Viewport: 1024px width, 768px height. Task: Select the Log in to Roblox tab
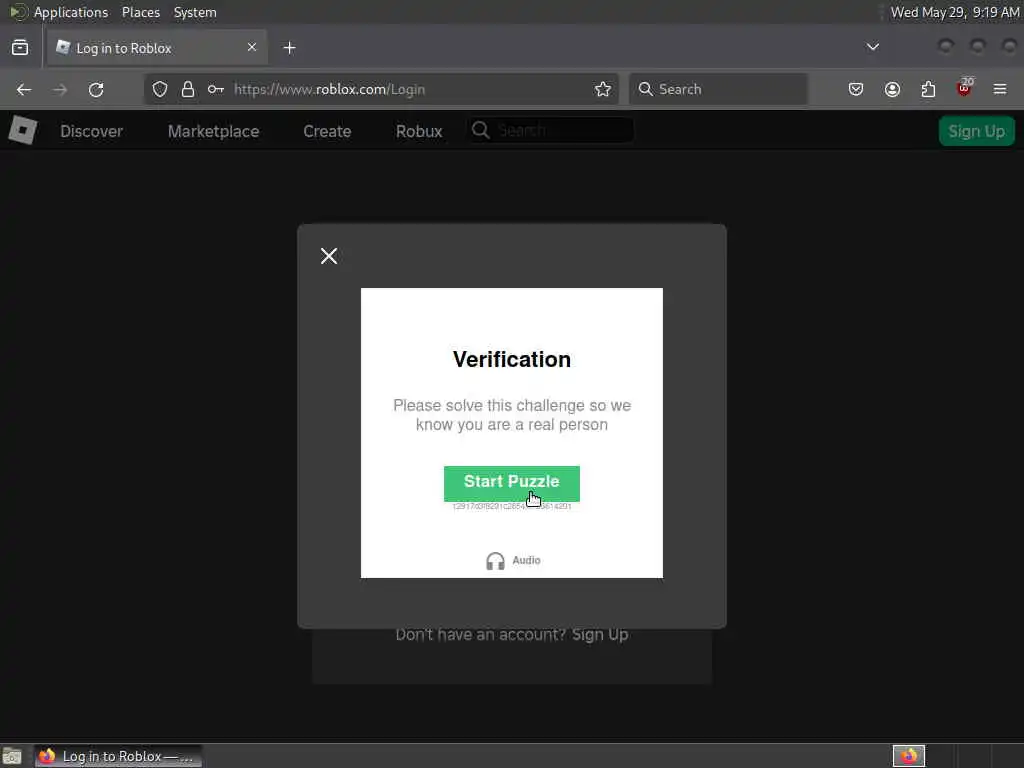click(x=157, y=48)
